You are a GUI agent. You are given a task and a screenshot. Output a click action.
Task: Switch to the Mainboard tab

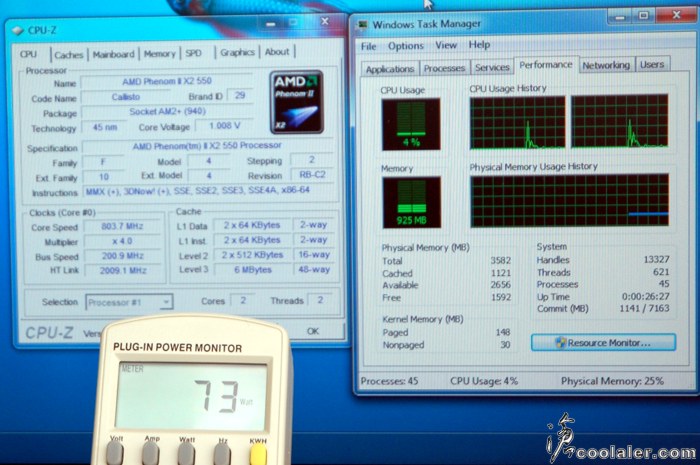[113, 54]
